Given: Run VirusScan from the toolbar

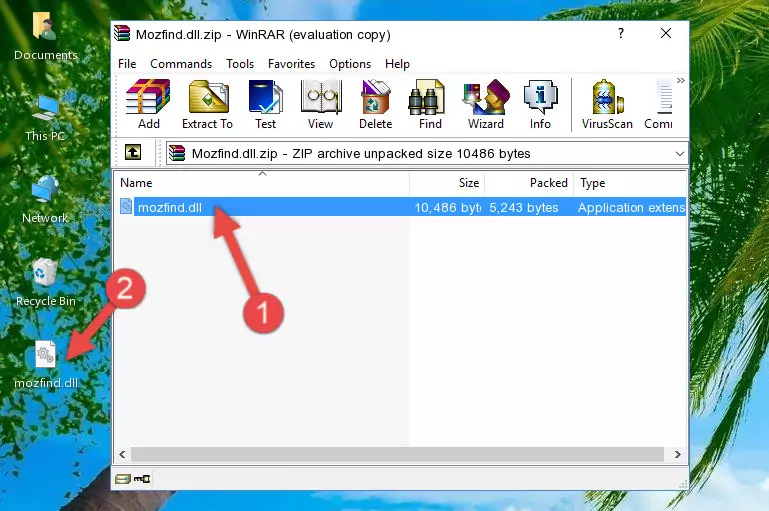Looking at the screenshot, I should click(x=607, y=104).
